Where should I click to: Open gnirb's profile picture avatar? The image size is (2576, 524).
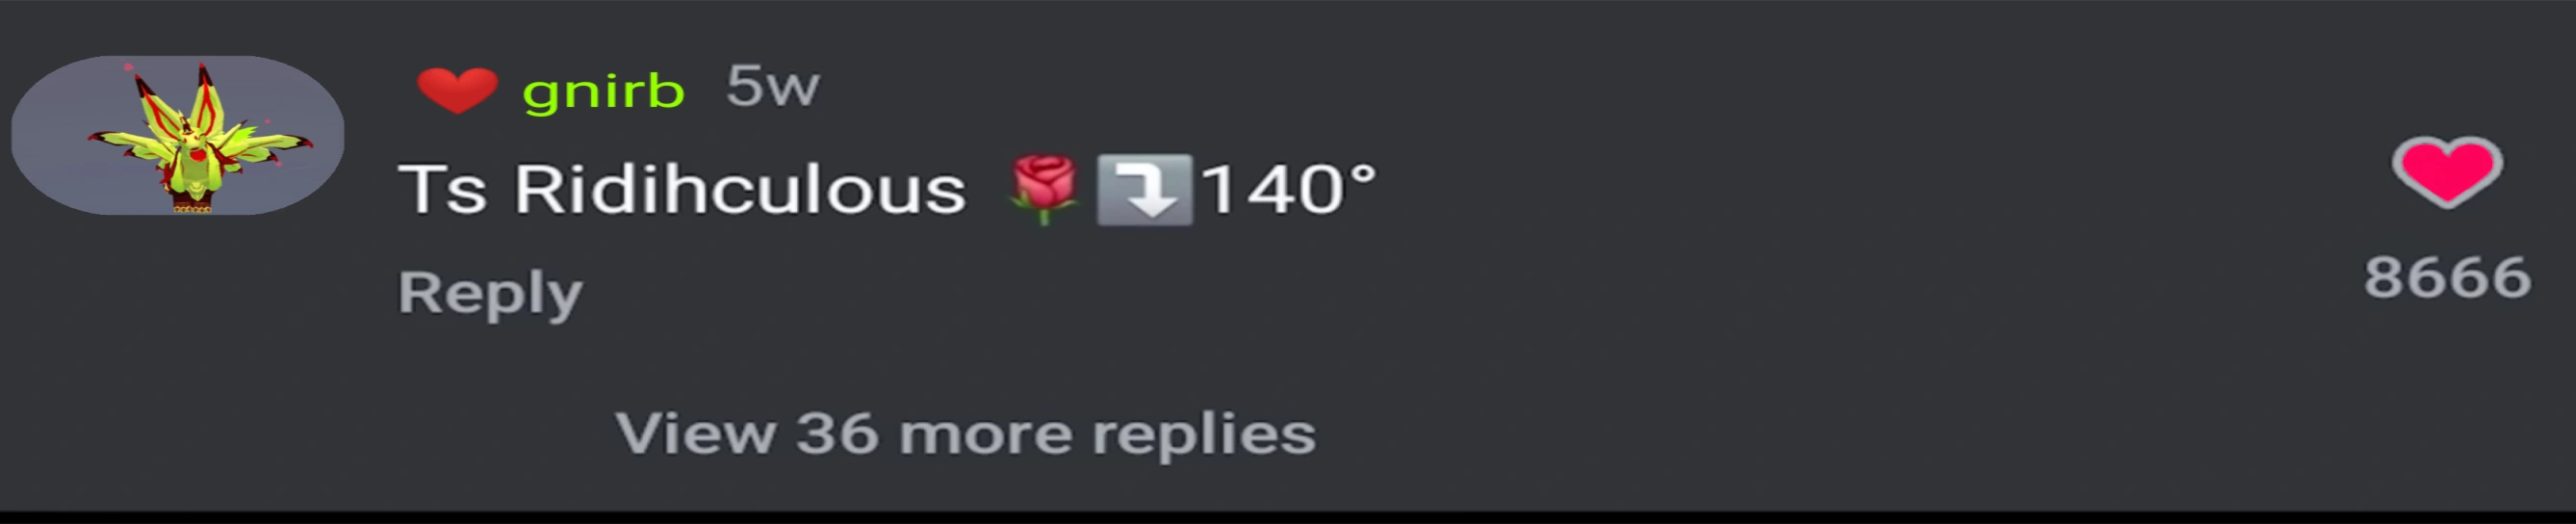point(178,135)
